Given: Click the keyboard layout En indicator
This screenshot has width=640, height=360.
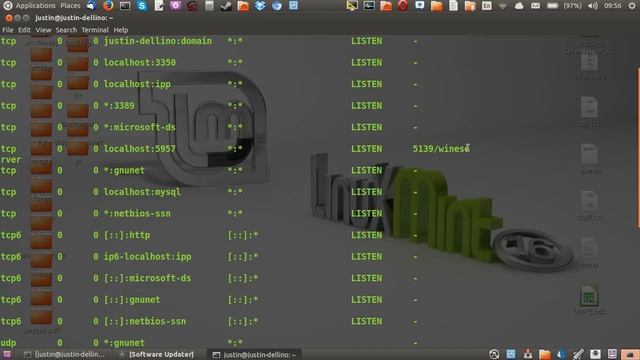Looking at the screenshot, I should [487, 6].
